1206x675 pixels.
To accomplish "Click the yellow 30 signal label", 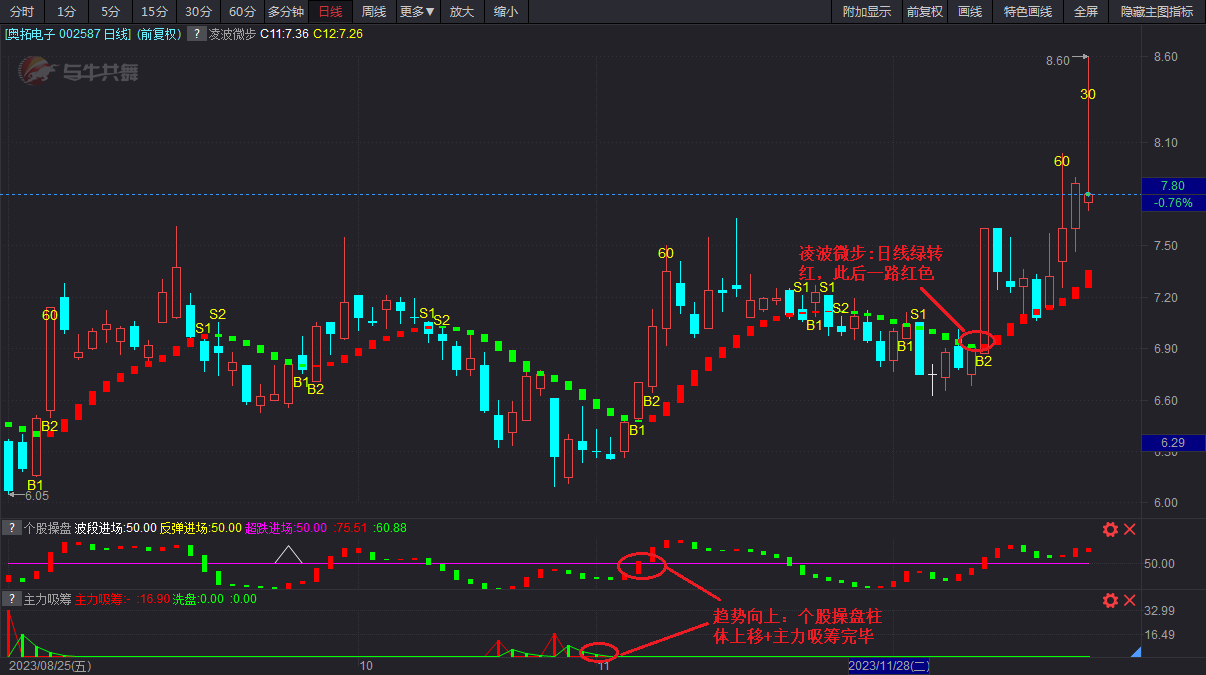I will (x=1088, y=95).
